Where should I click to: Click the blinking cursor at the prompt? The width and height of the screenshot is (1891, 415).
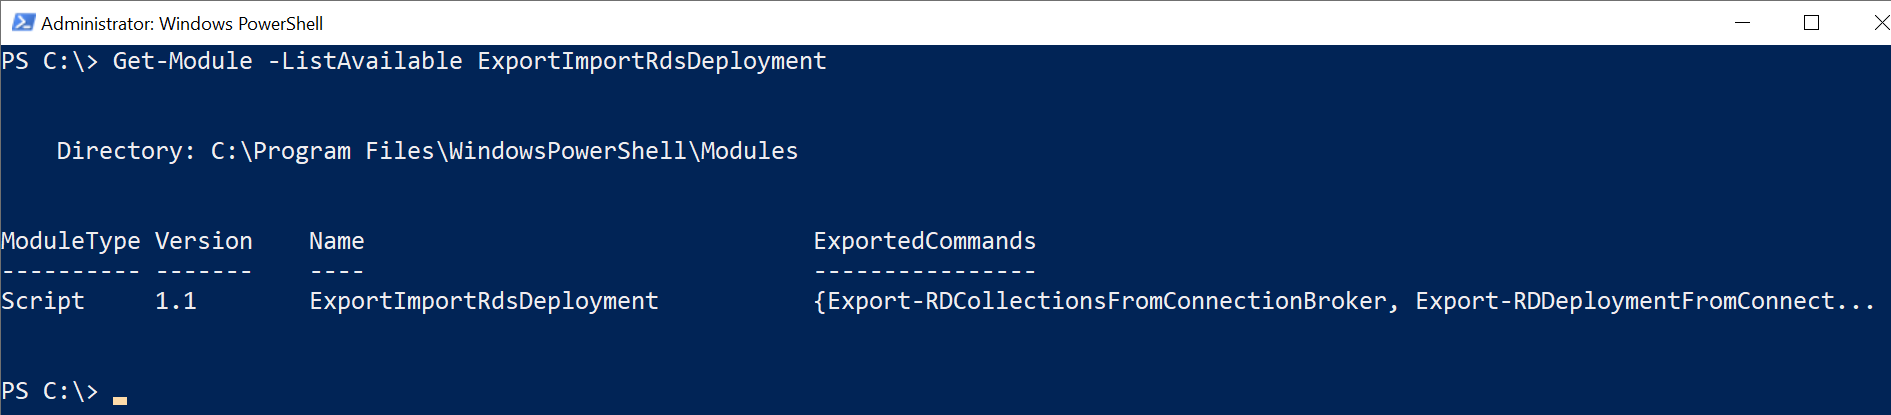click(120, 400)
